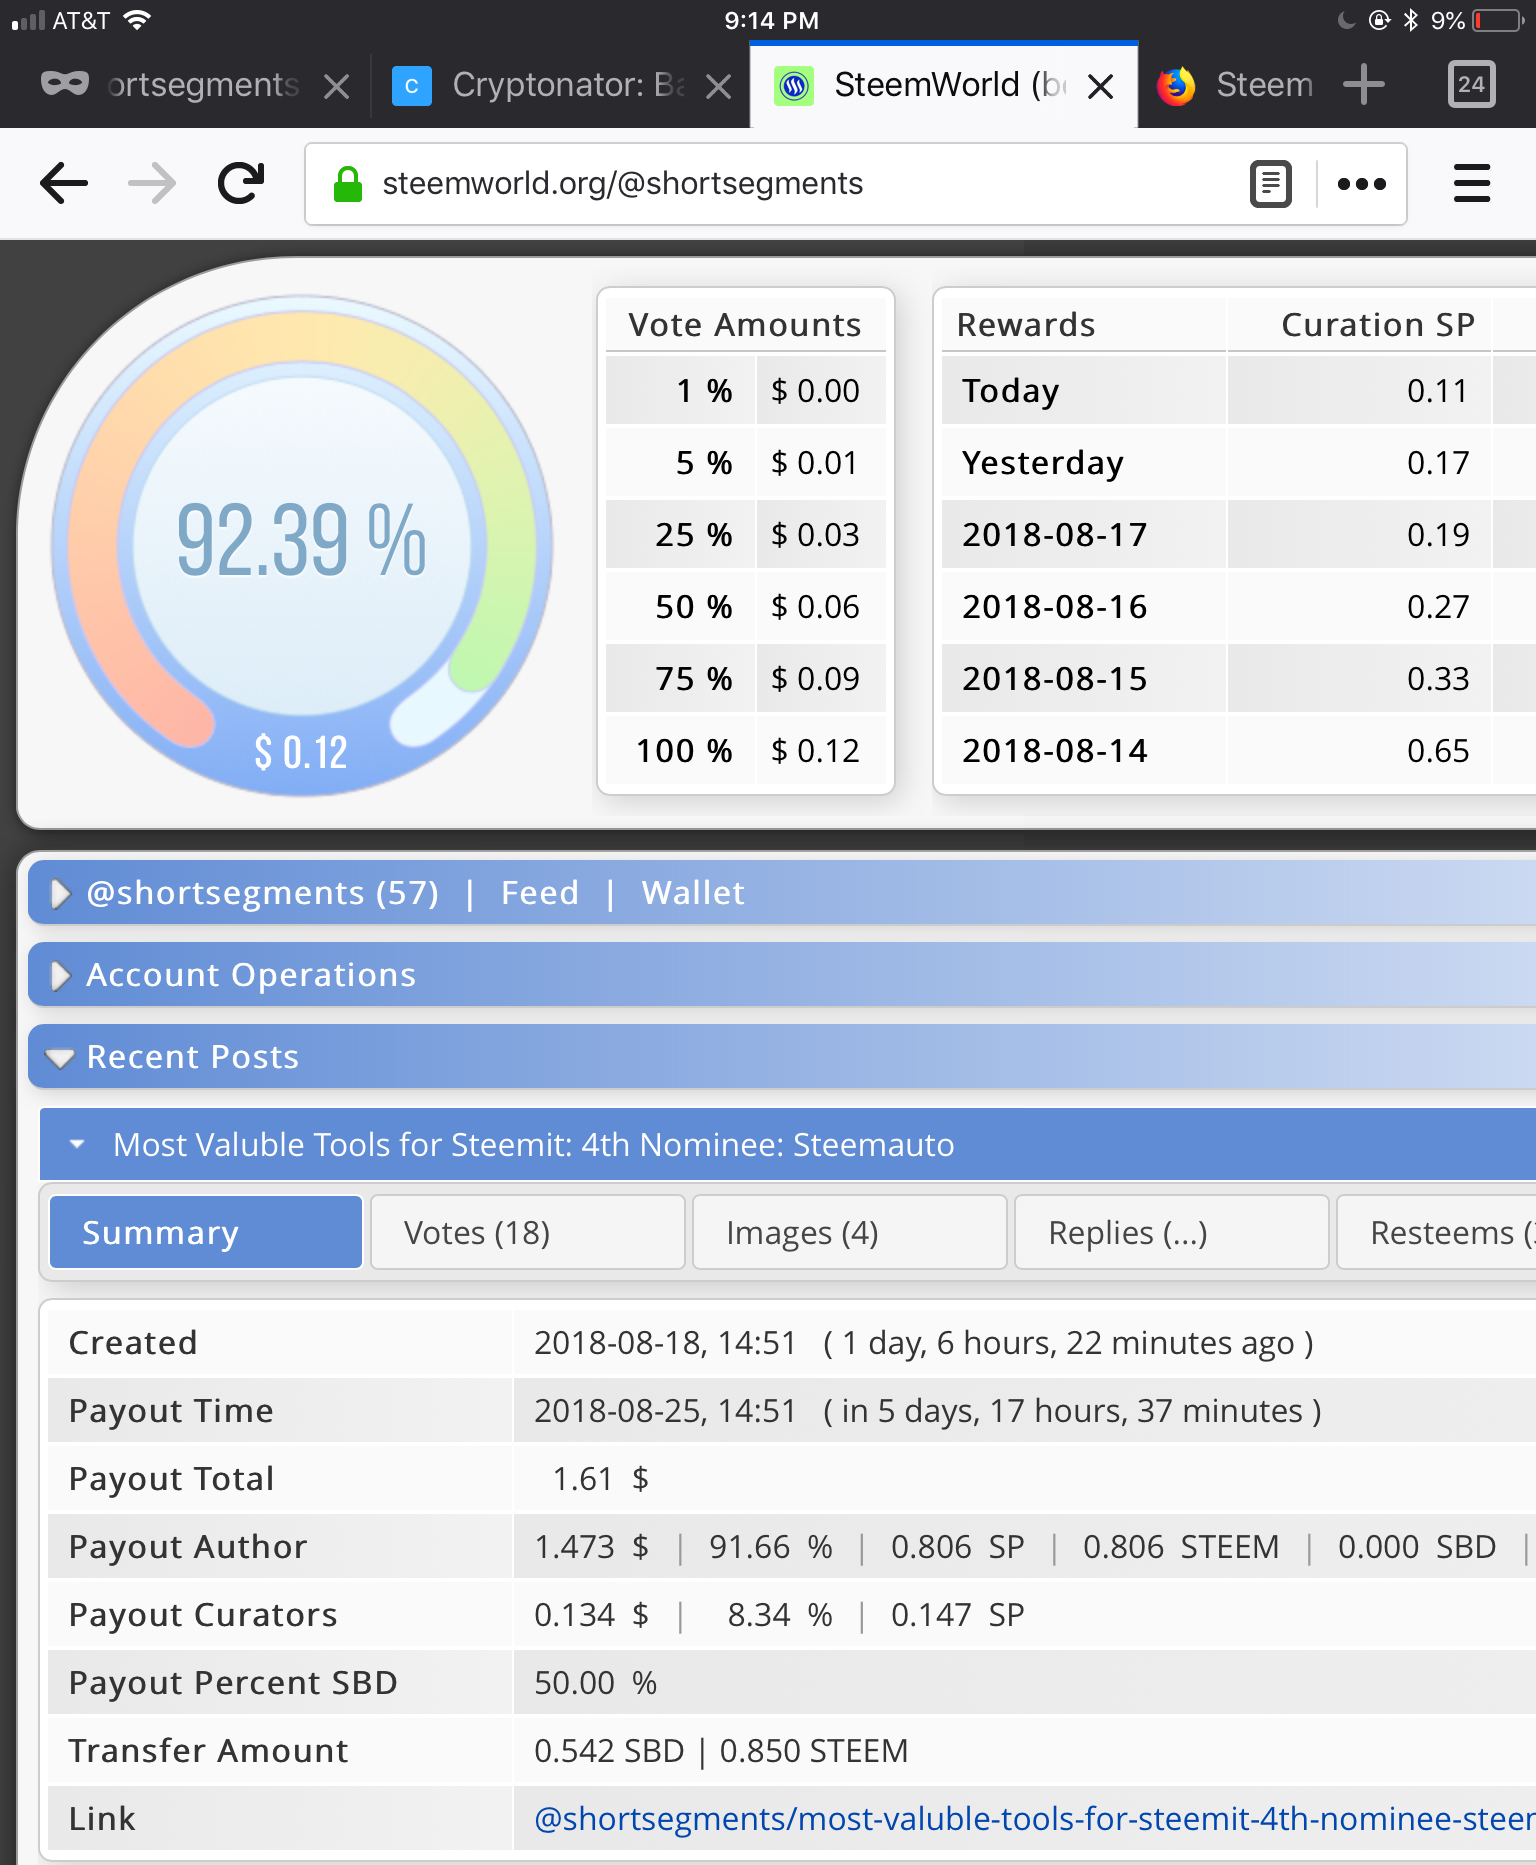Open the hamburger browser menu
This screenshot has height=1865, width=1536.
1471,184
